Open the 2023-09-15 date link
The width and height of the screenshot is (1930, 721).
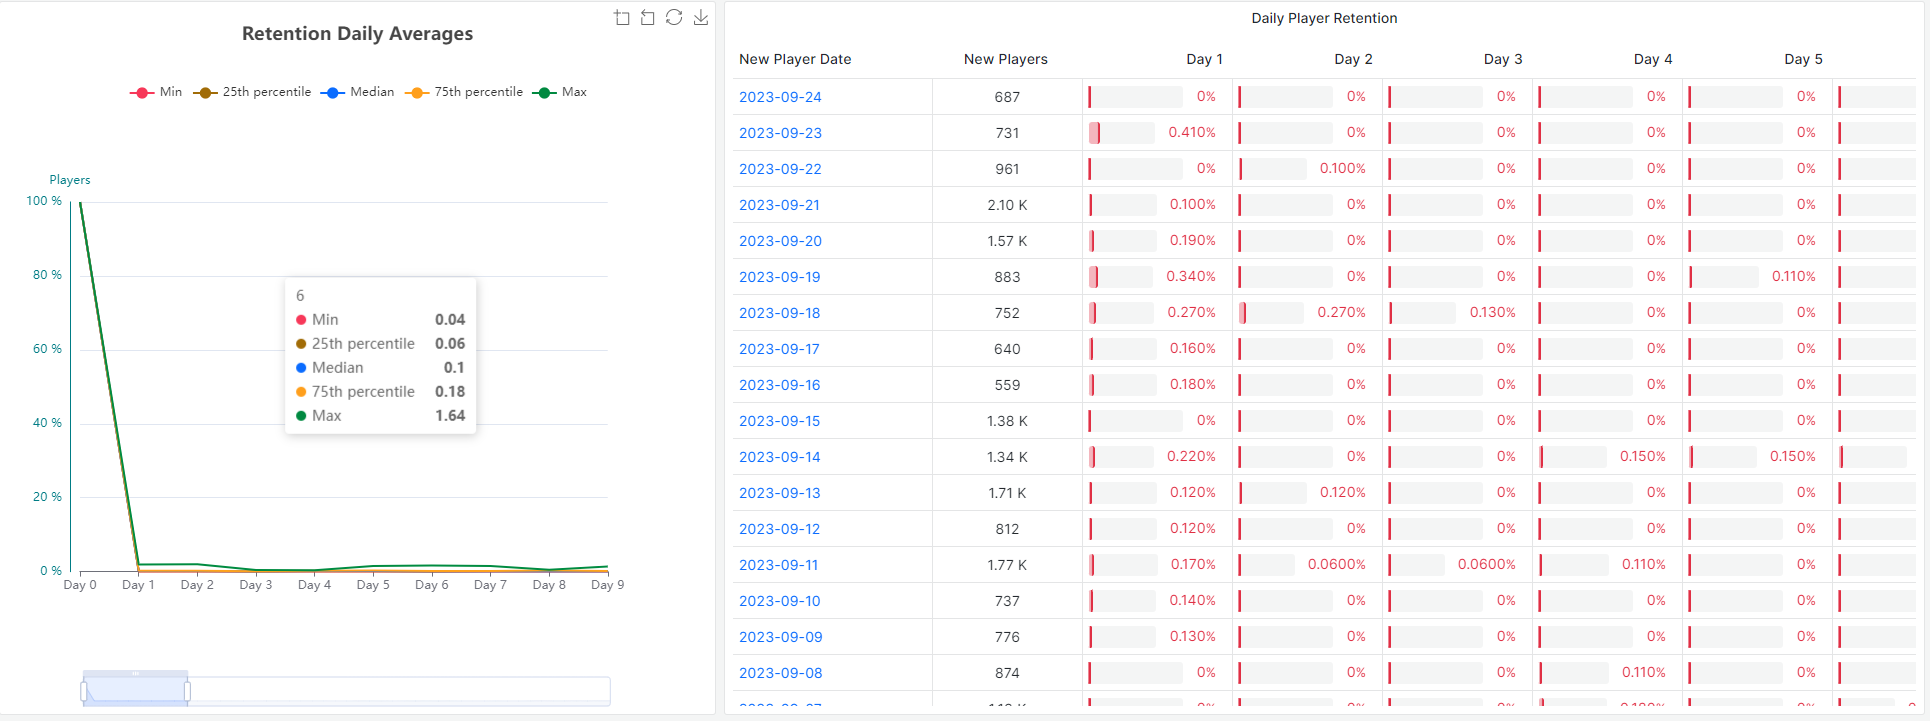click(x=779, y=421)
